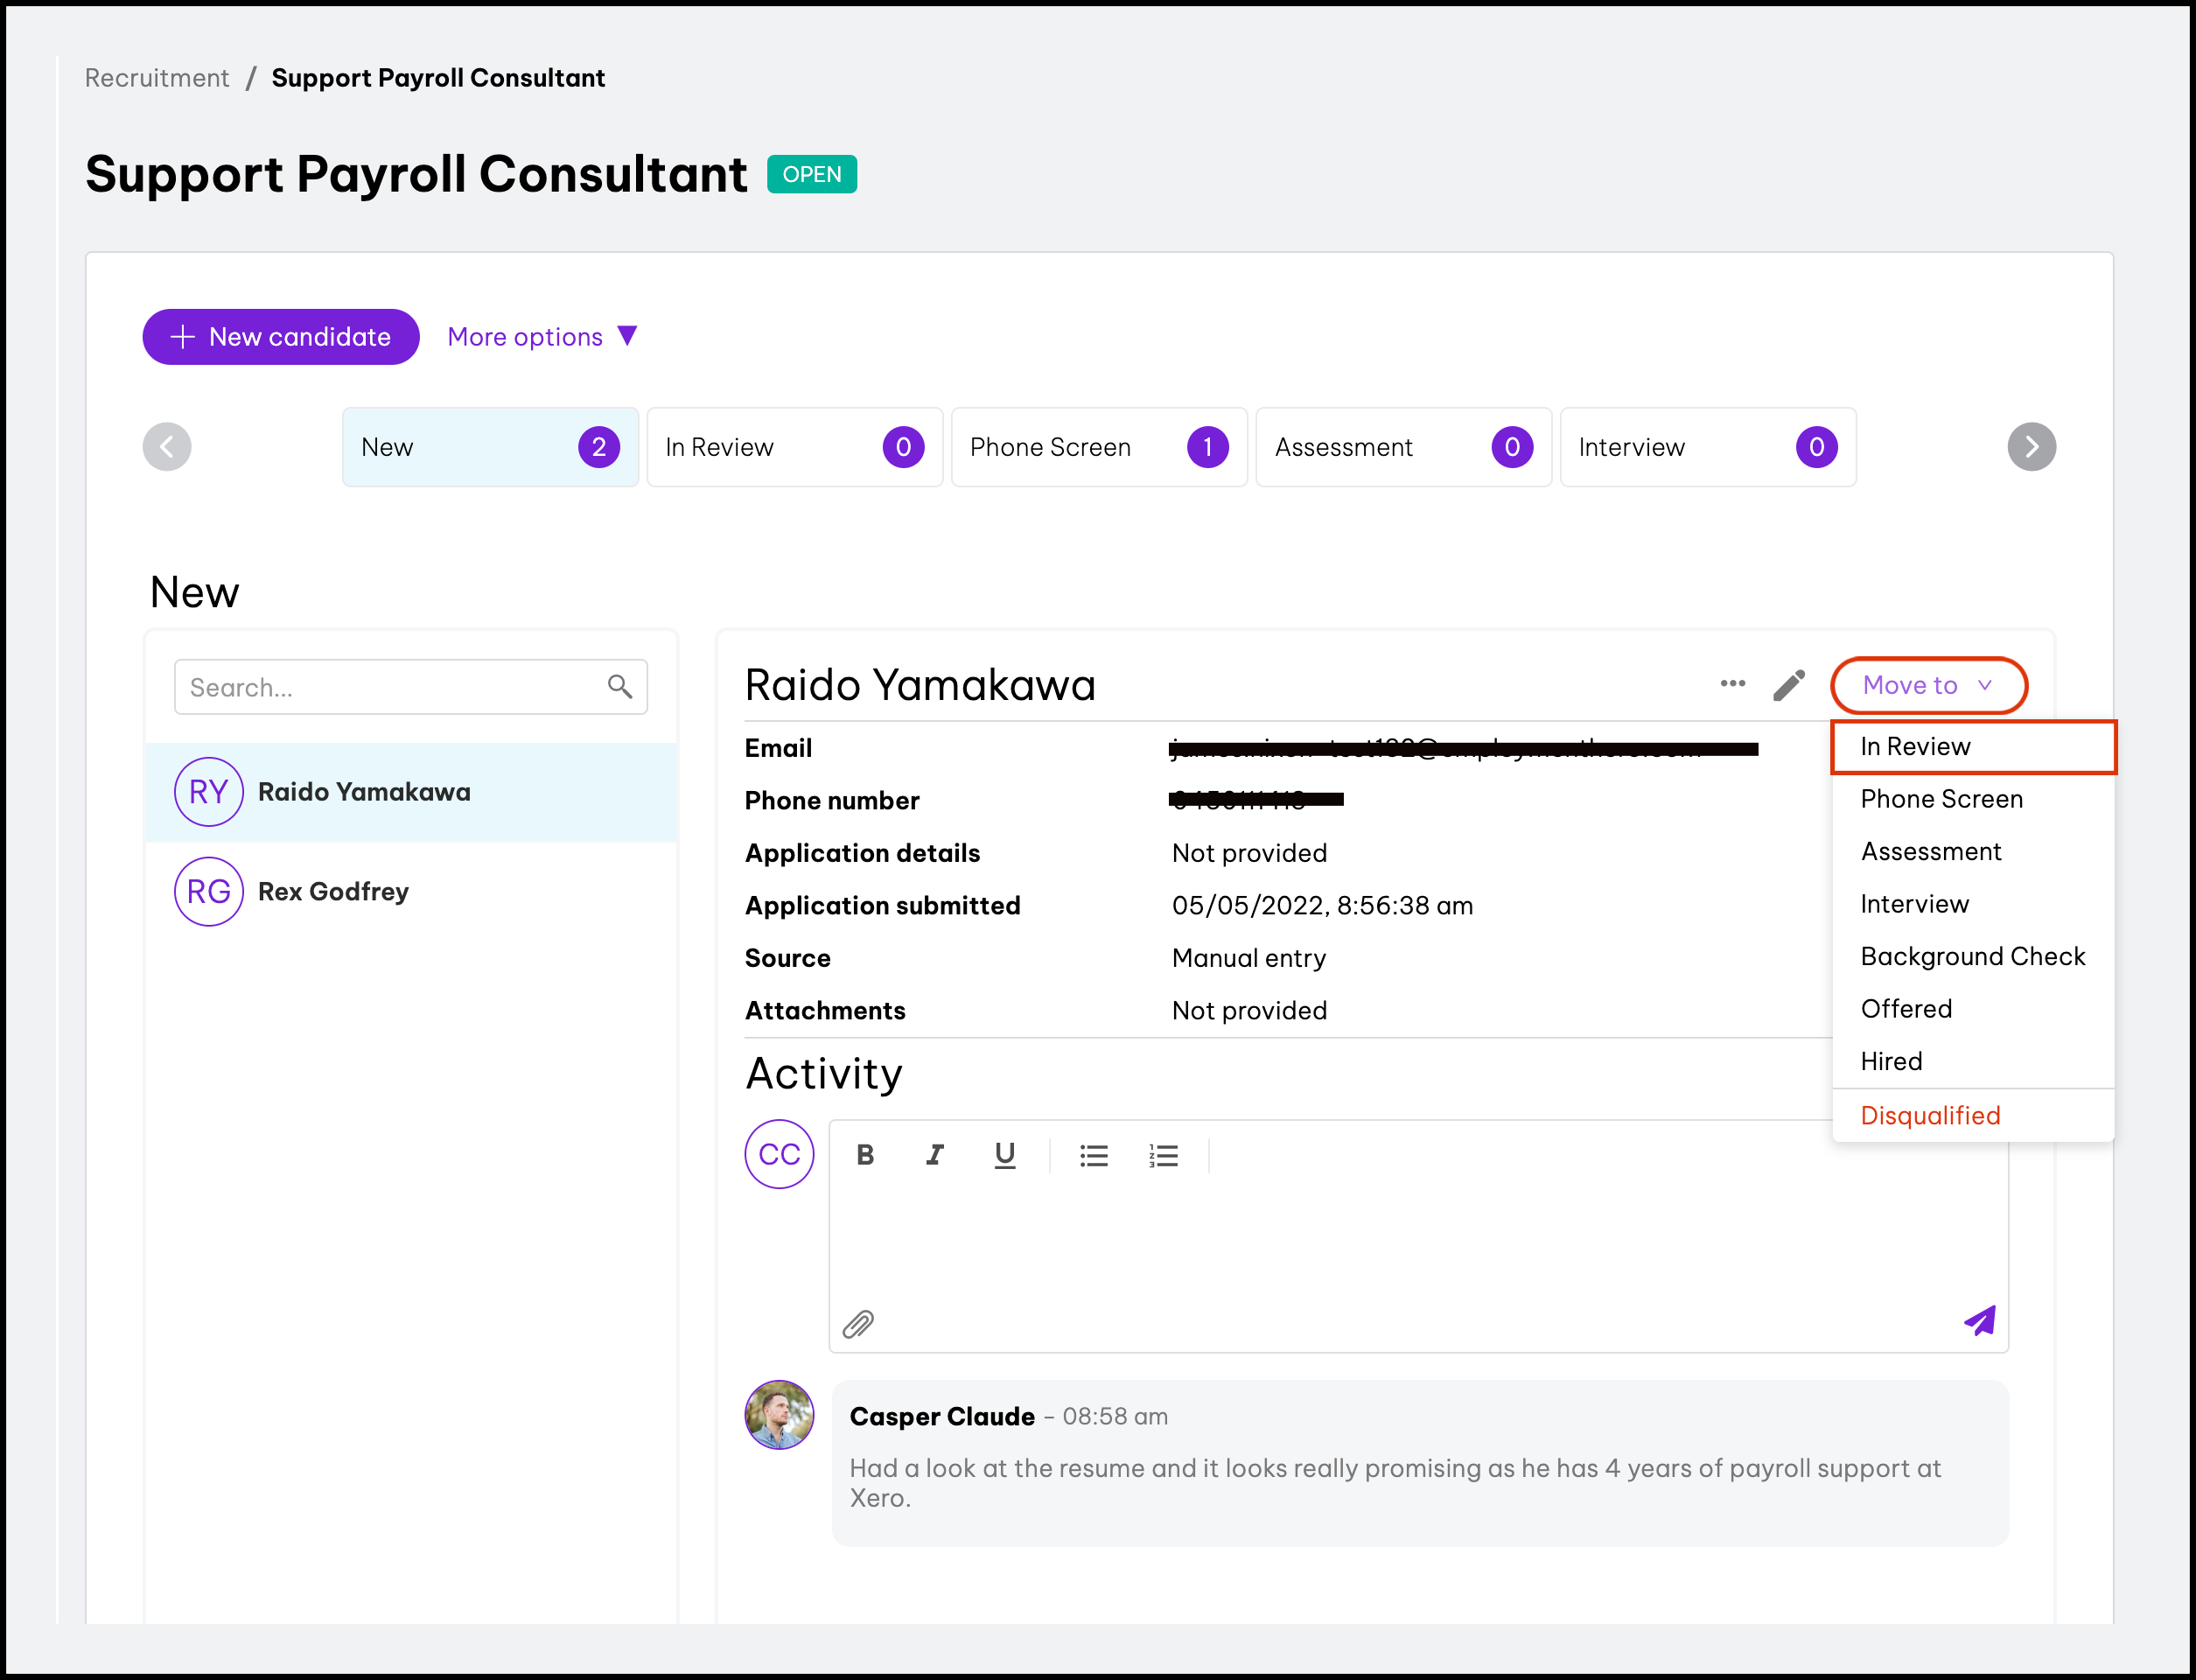This screenshot has height=1680, width=2196.
Task: Insert a bulleted list
Action: coord(1093,1156)
